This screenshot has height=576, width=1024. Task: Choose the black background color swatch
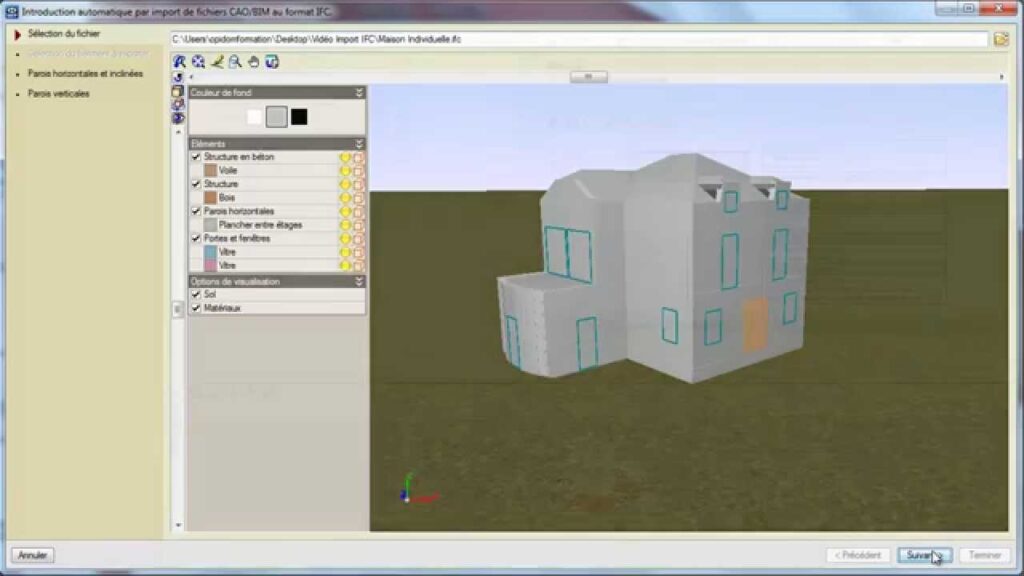click(x=299, y=117)
